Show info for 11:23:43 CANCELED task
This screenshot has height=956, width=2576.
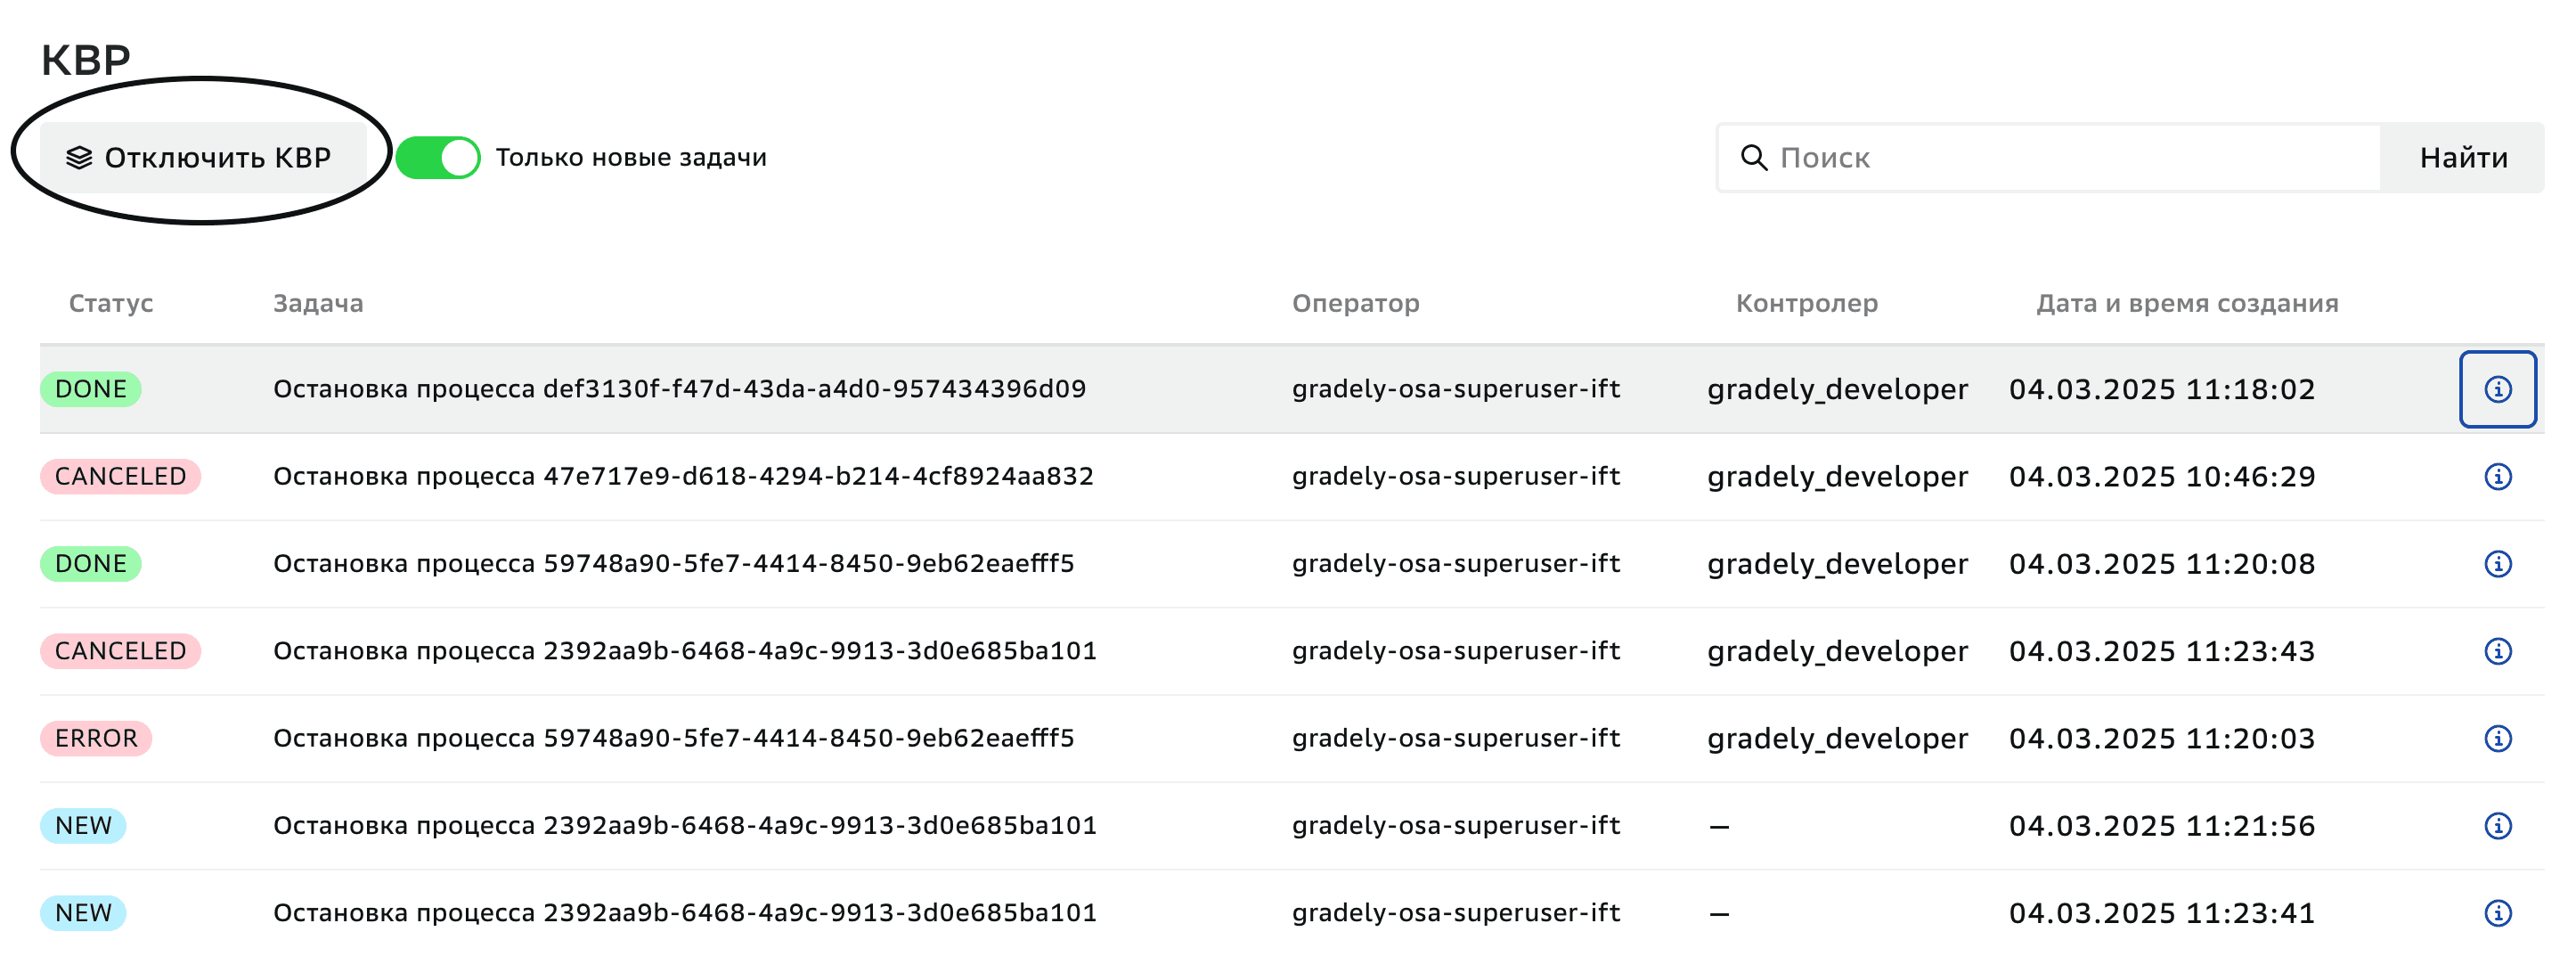click(x=2497, y=651)
